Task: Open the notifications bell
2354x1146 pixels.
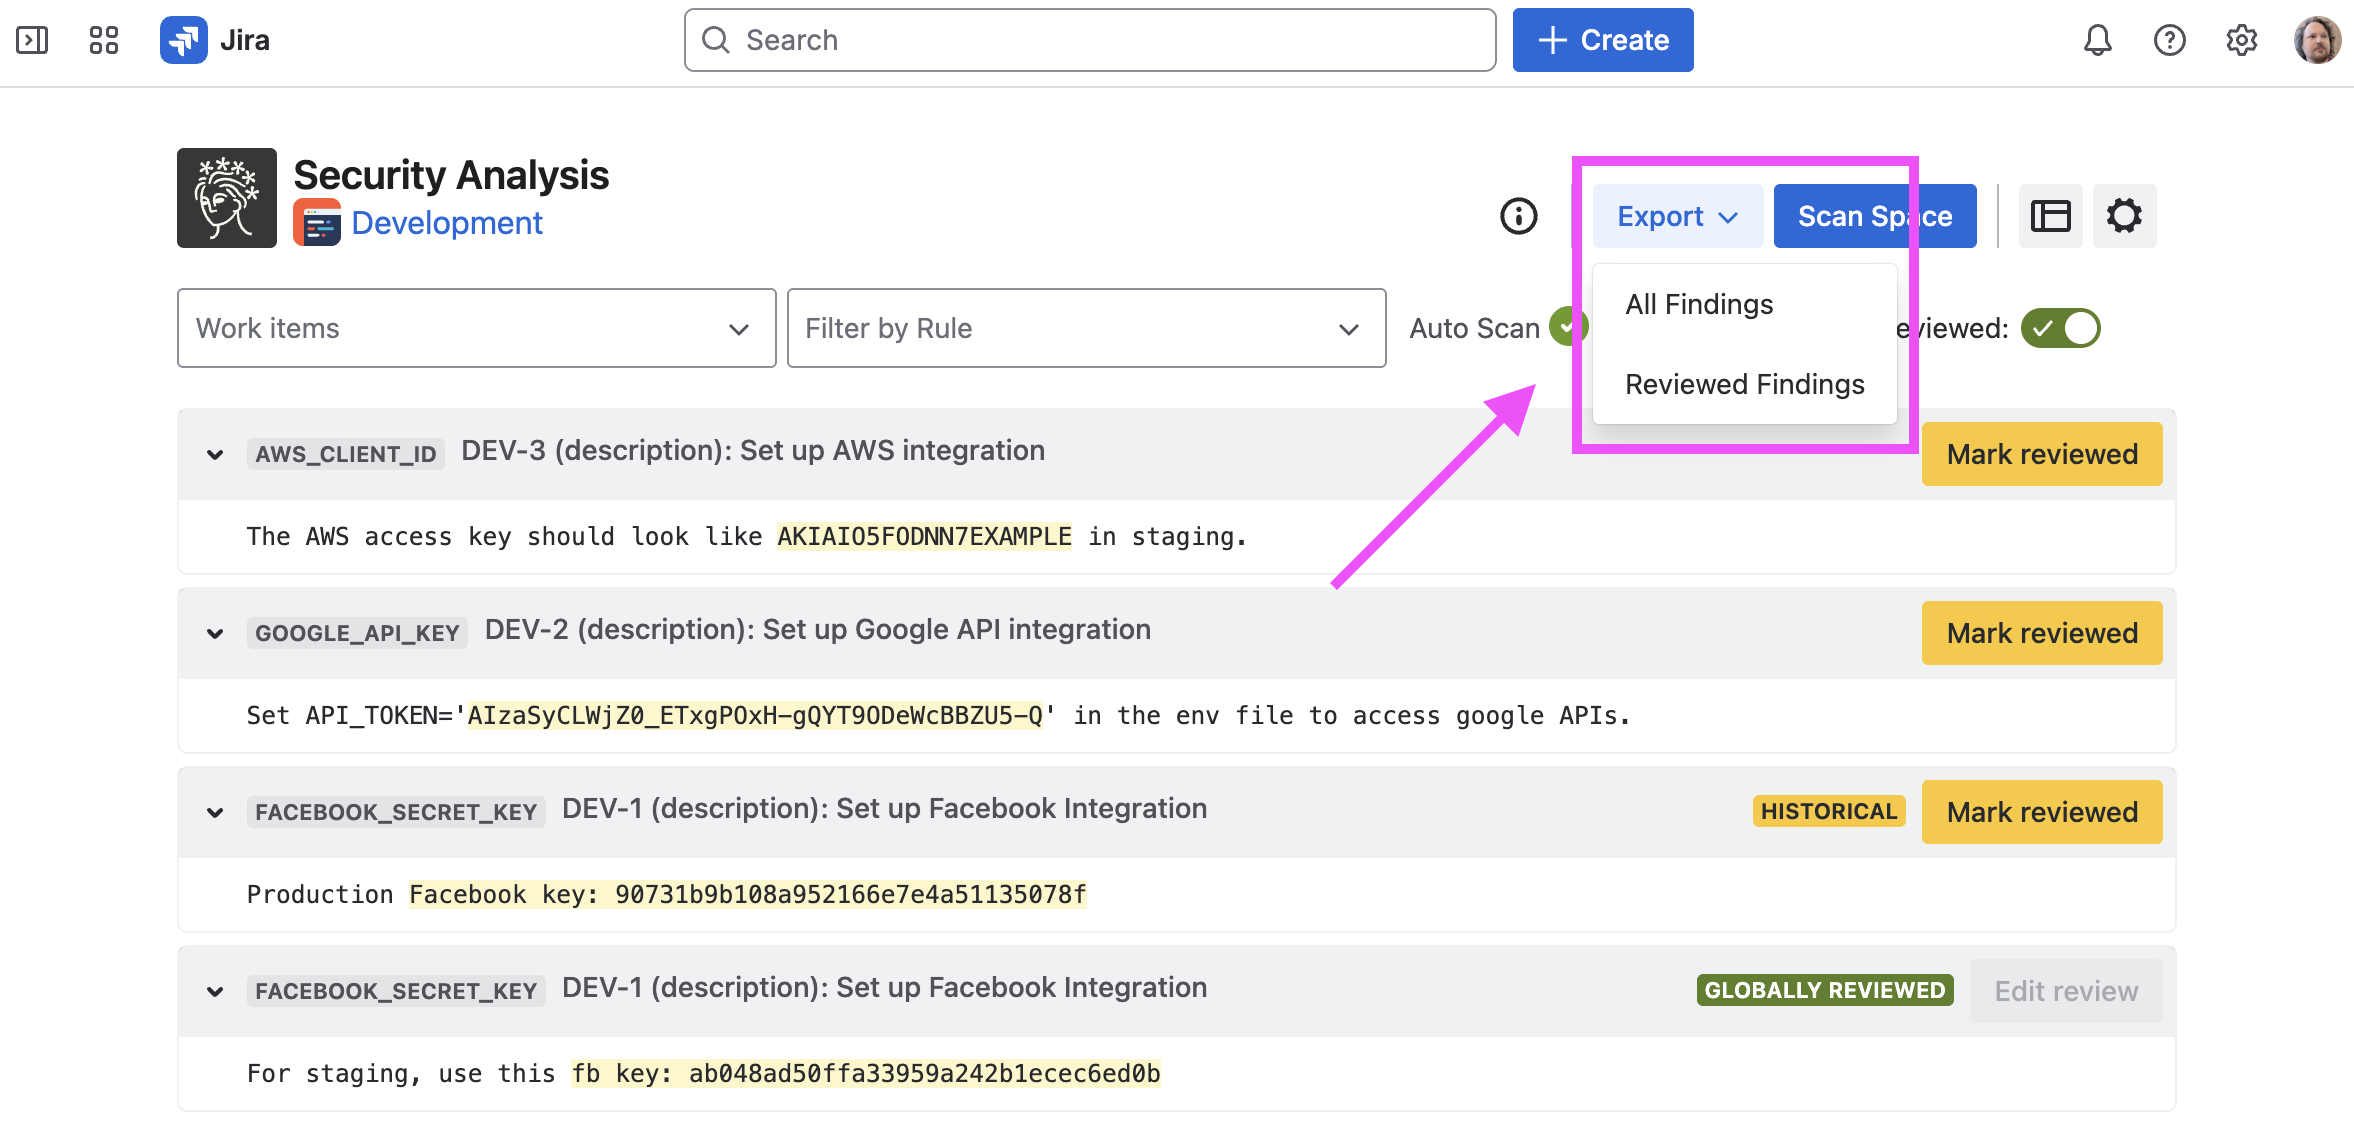Action: (2097, 40)
